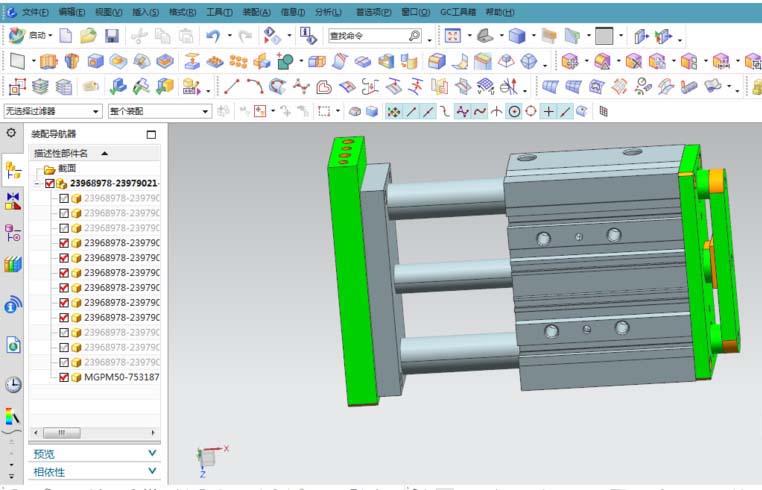Fit the view with the red arrows icon

(x=452, y=35)
